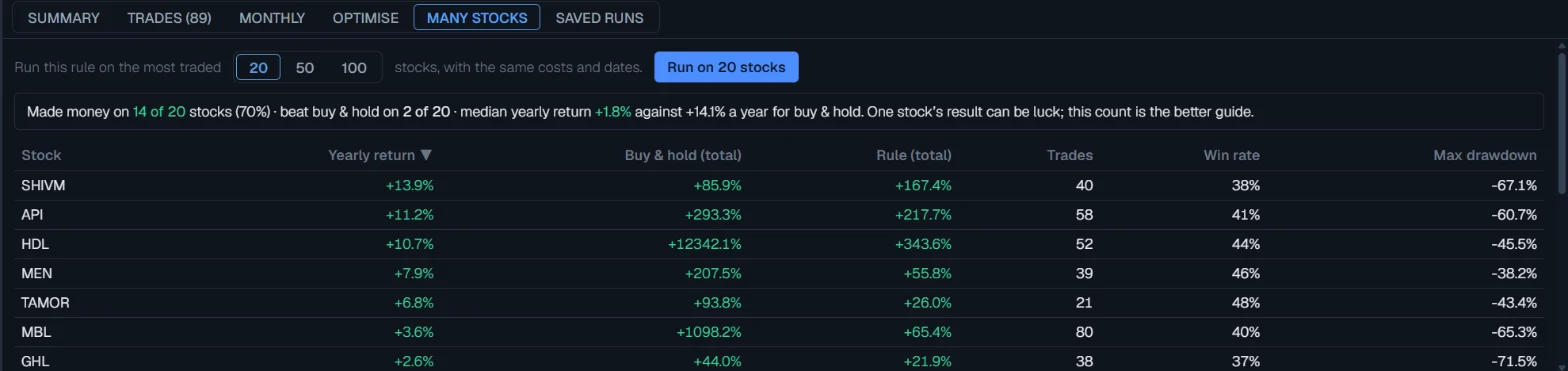Viewport: 1568px width, 371px height.
Task: Open the MONTHLY tab
Action: [x=272, y=18]
